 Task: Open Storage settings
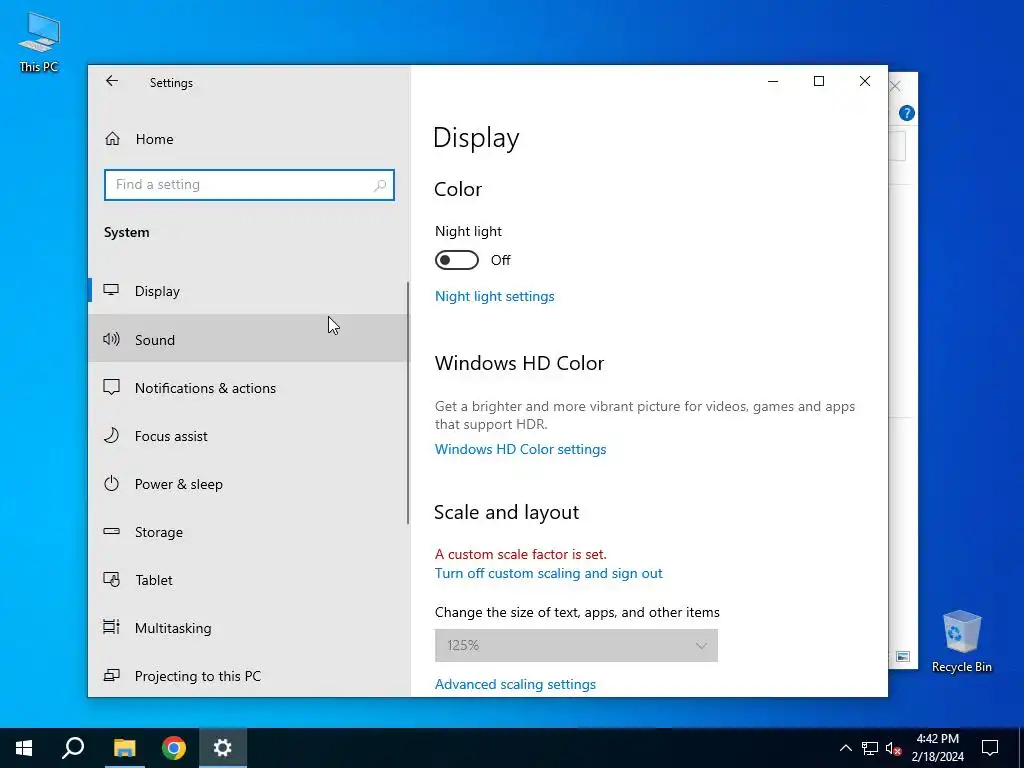click(249, 532)
